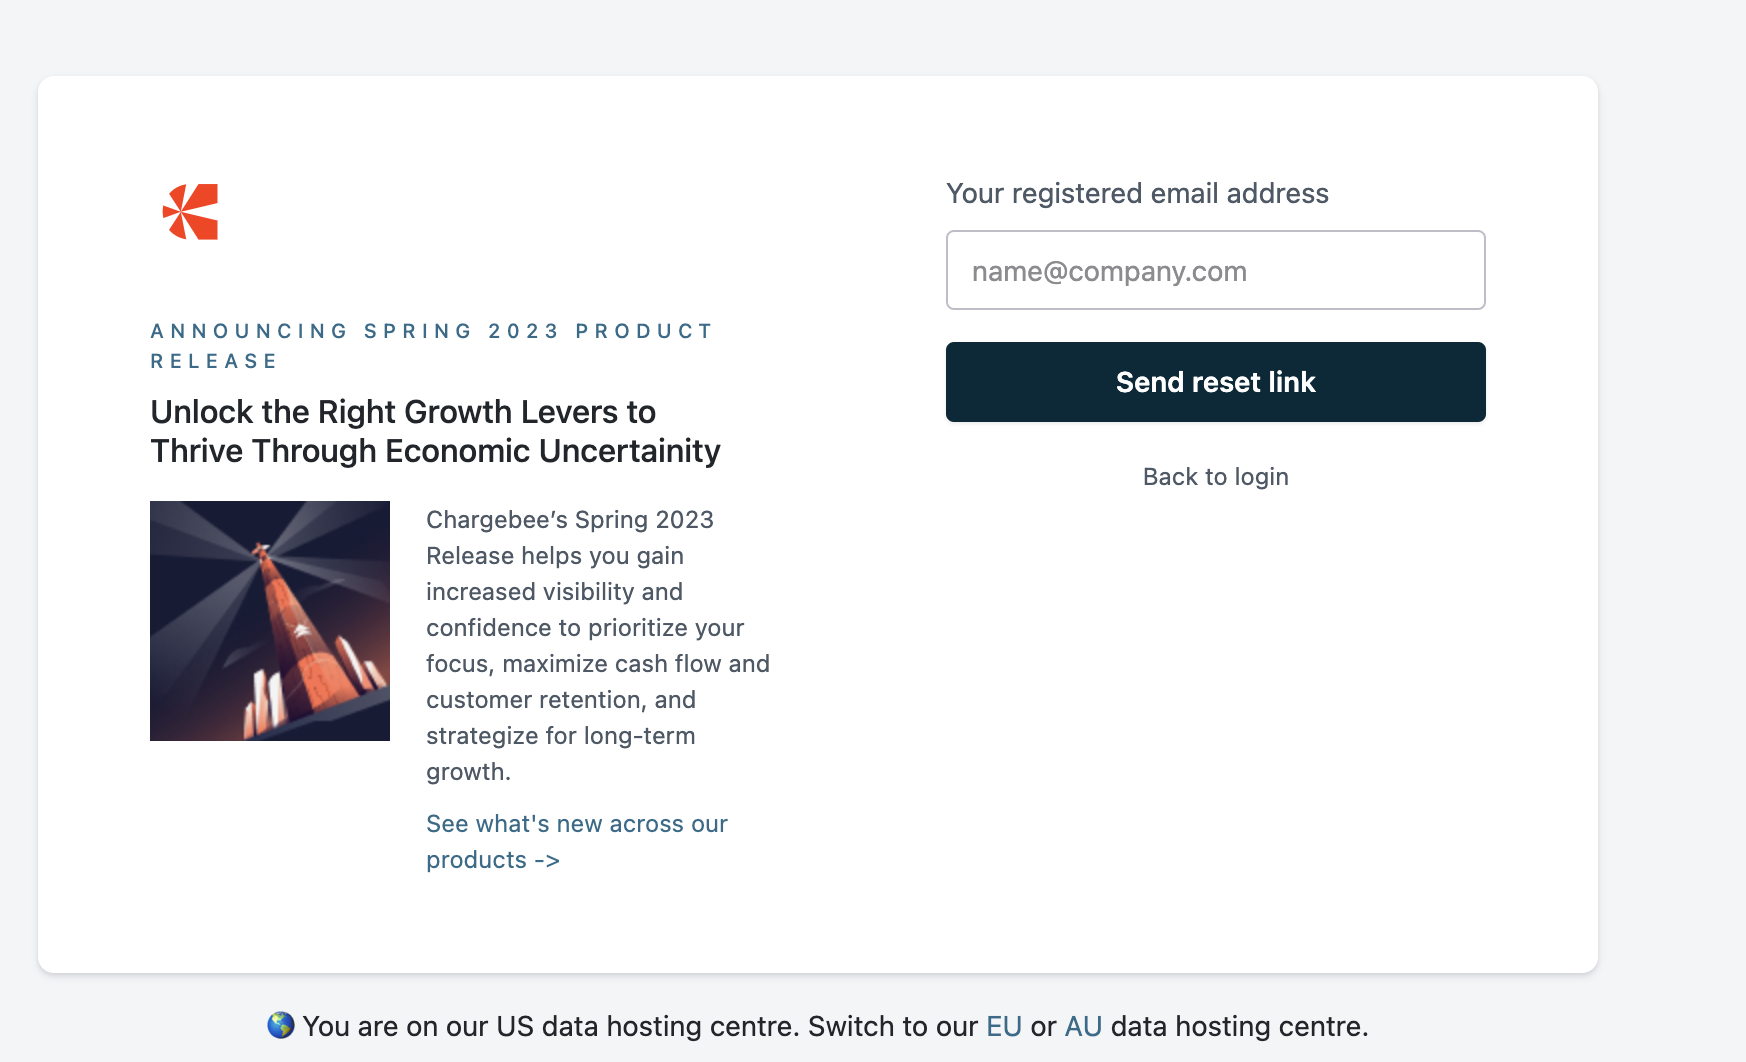
Task: Click the 'Chargebee's Spring 2023' paragraph opening
Action: pos(570,520)
